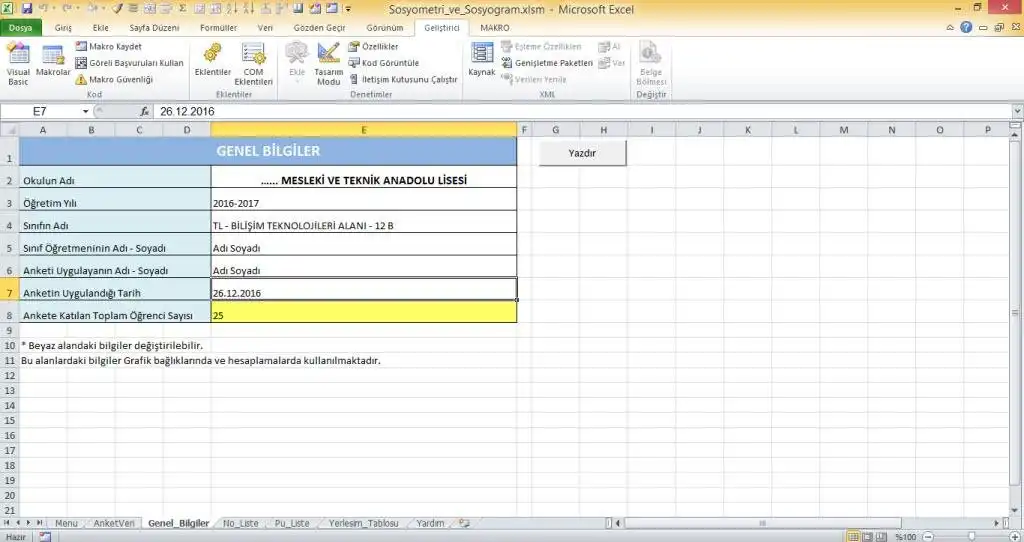Viewport: 1024px width, 542px height.
Task: Toggle Göreli Başvuruları Kullan option
Action: pos(129,63)
